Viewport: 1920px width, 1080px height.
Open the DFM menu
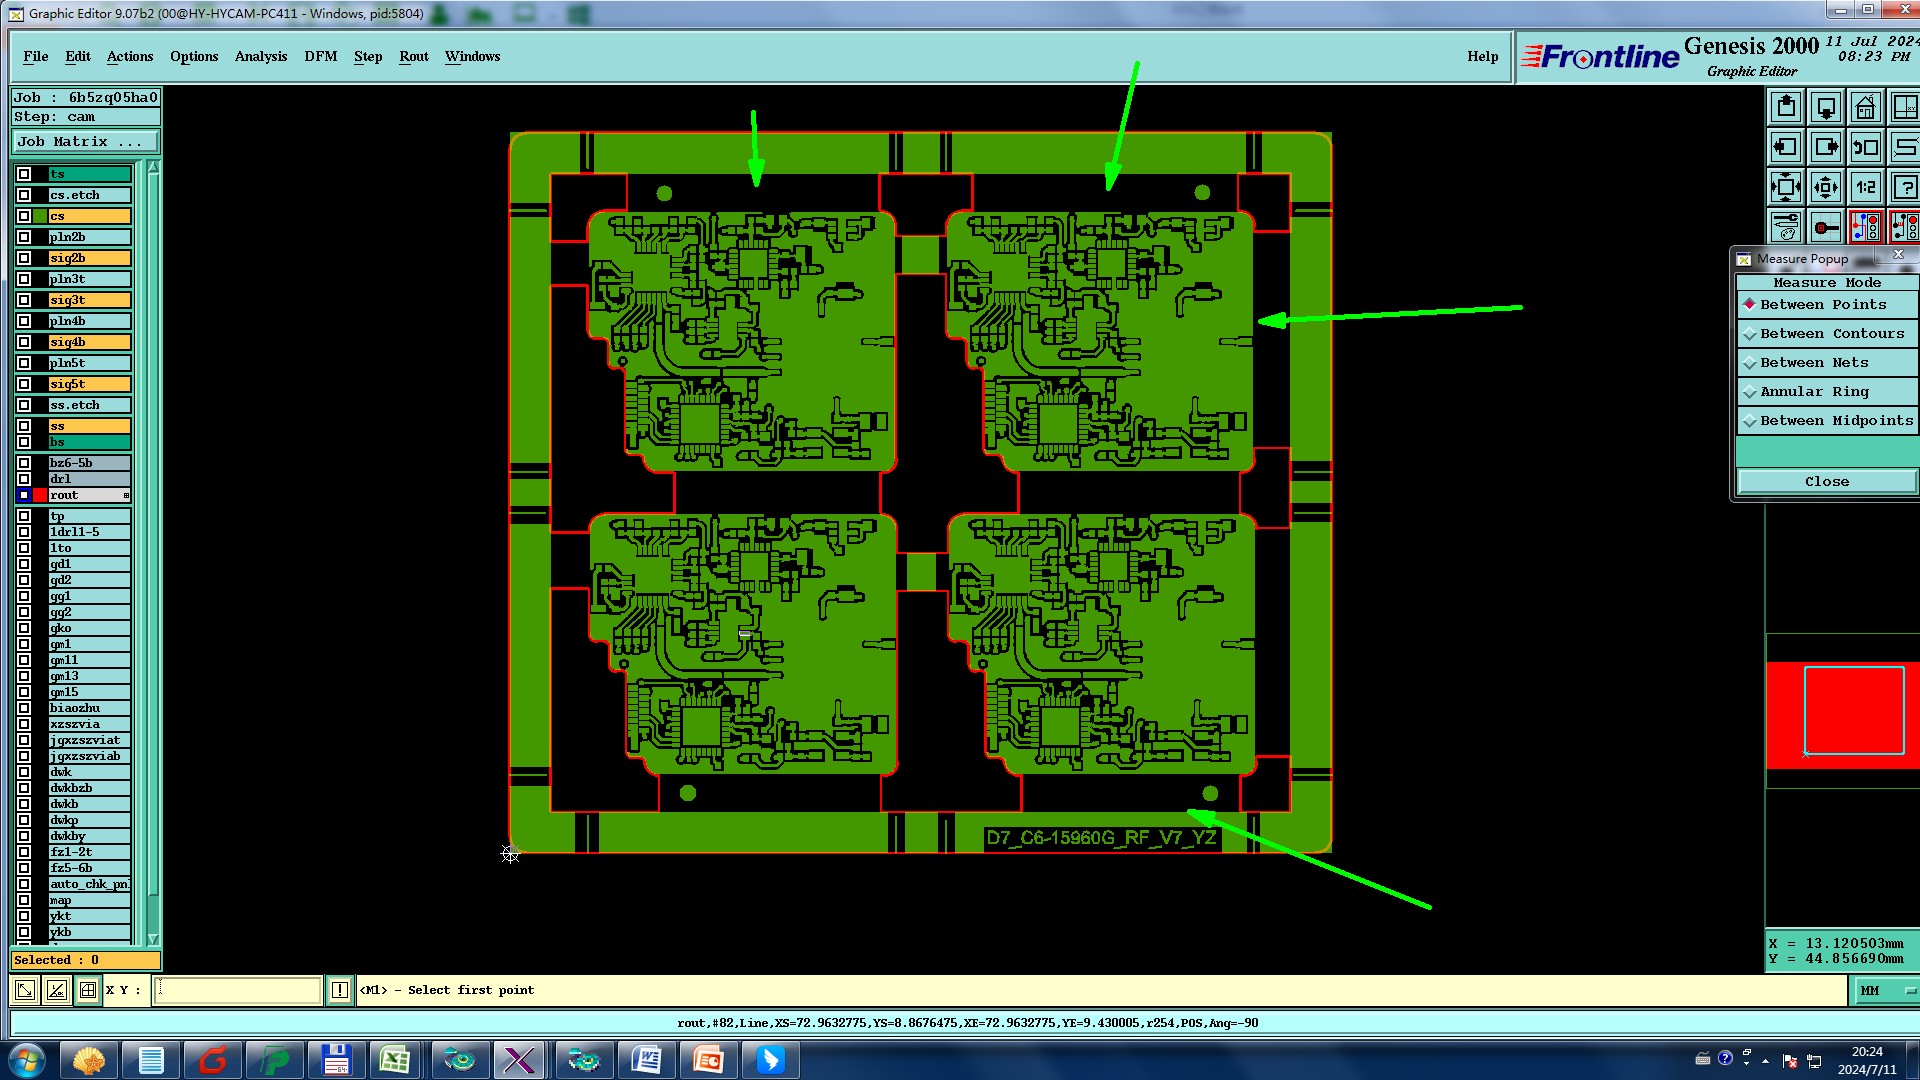(x=320, y=57)
